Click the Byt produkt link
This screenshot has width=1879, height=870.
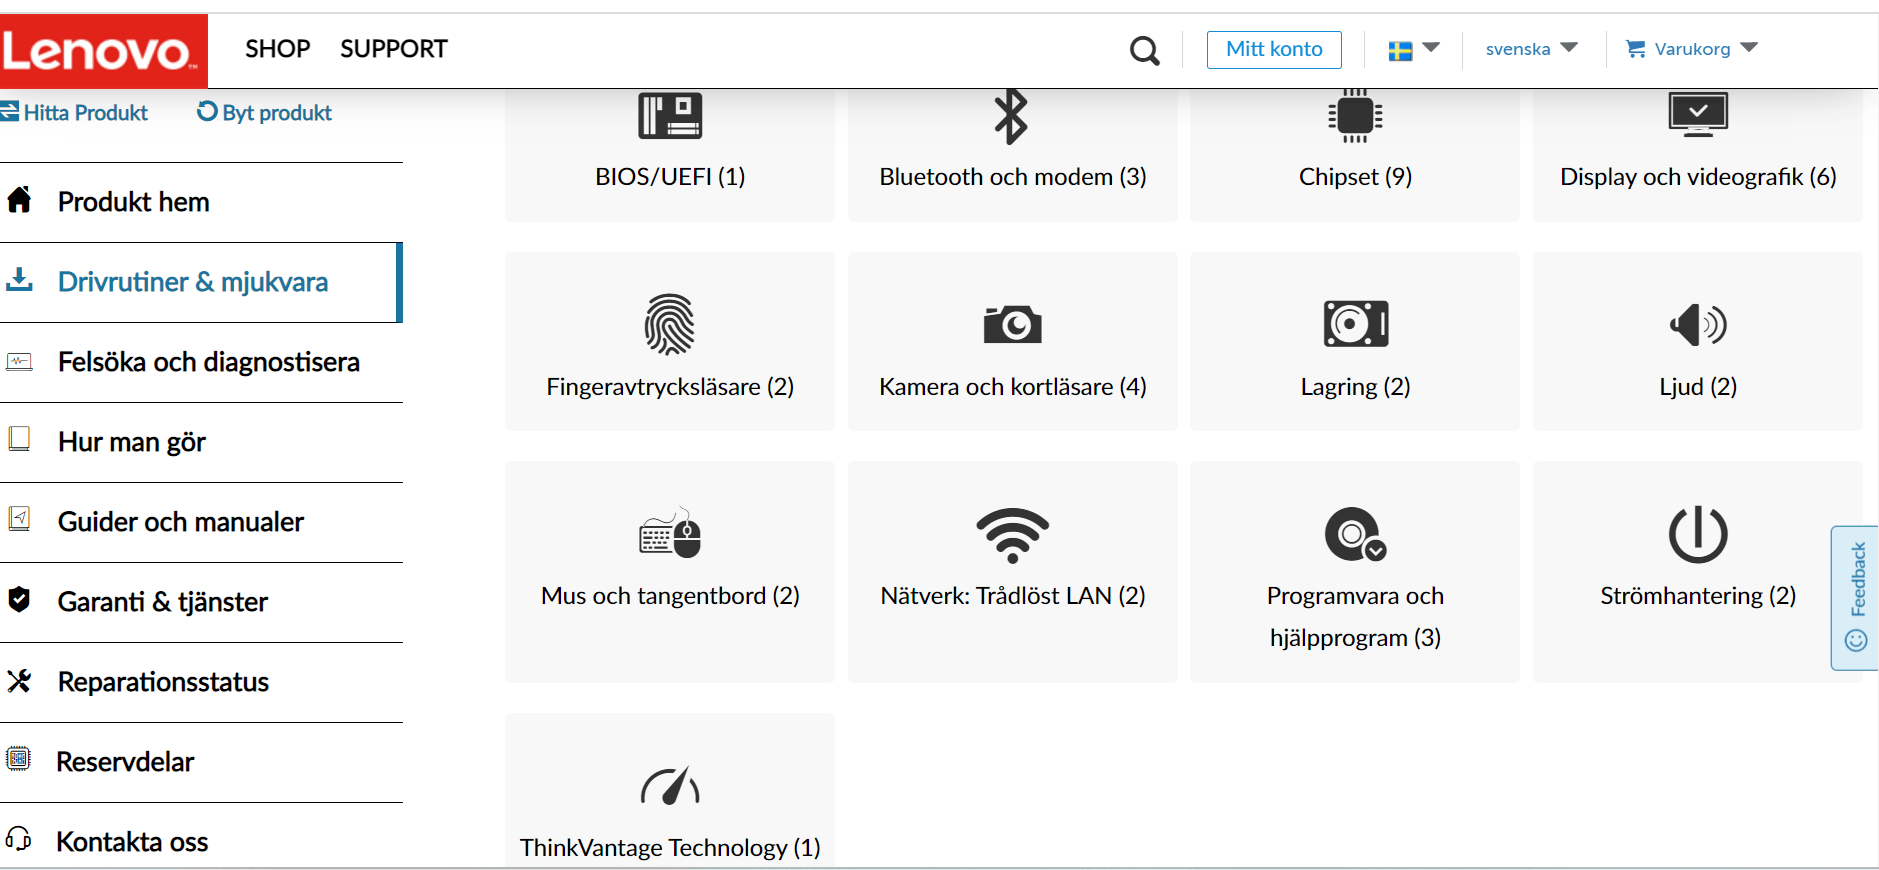click(264, 112)
